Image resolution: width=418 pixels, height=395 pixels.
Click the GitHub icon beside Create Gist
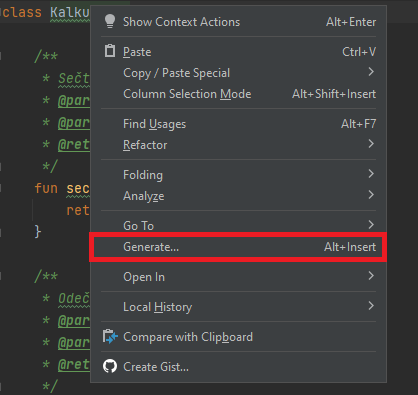point(110,366)
